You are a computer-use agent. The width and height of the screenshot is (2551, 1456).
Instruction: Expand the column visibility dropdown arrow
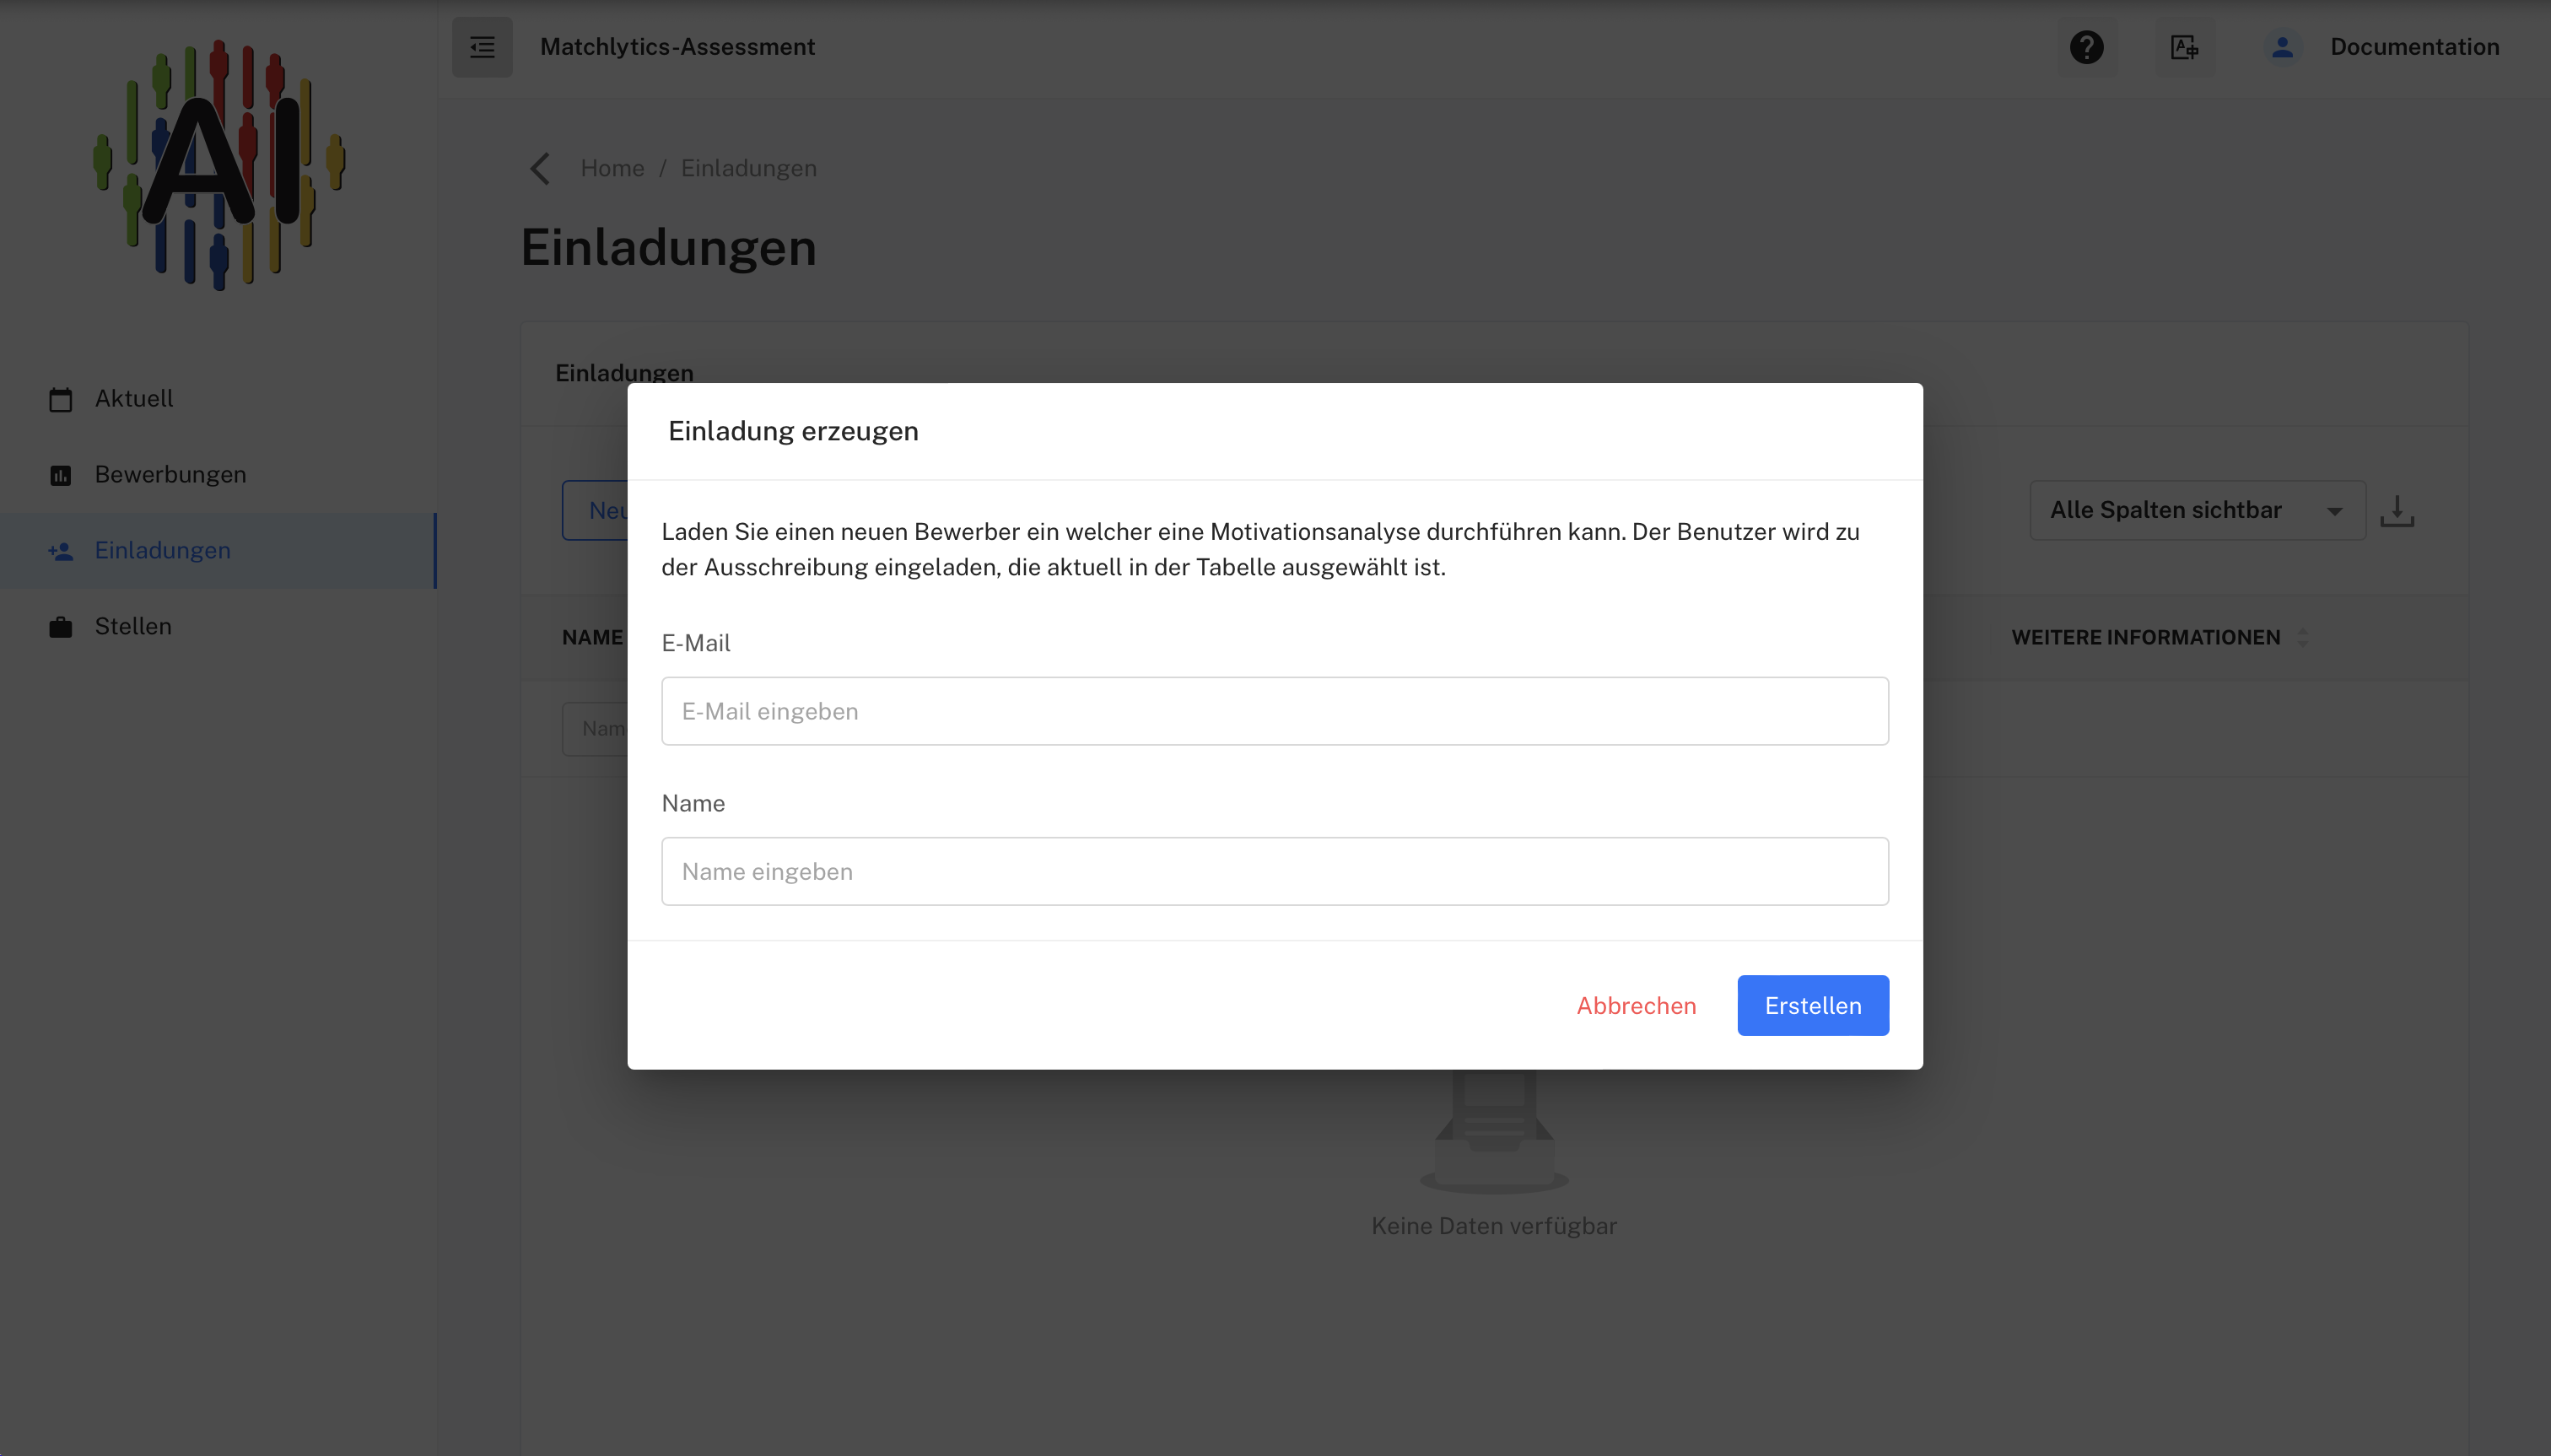(x=2335, y=510)
